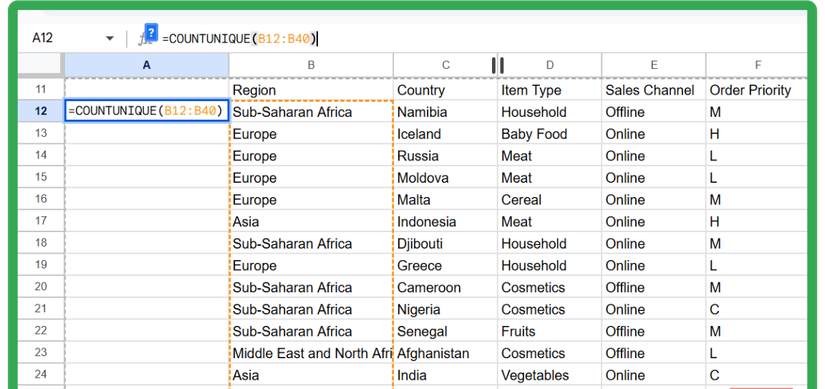Click the Sub-Saharan Africa cell in row 12
Screen dimensions: 825x389
click(311, 112)
